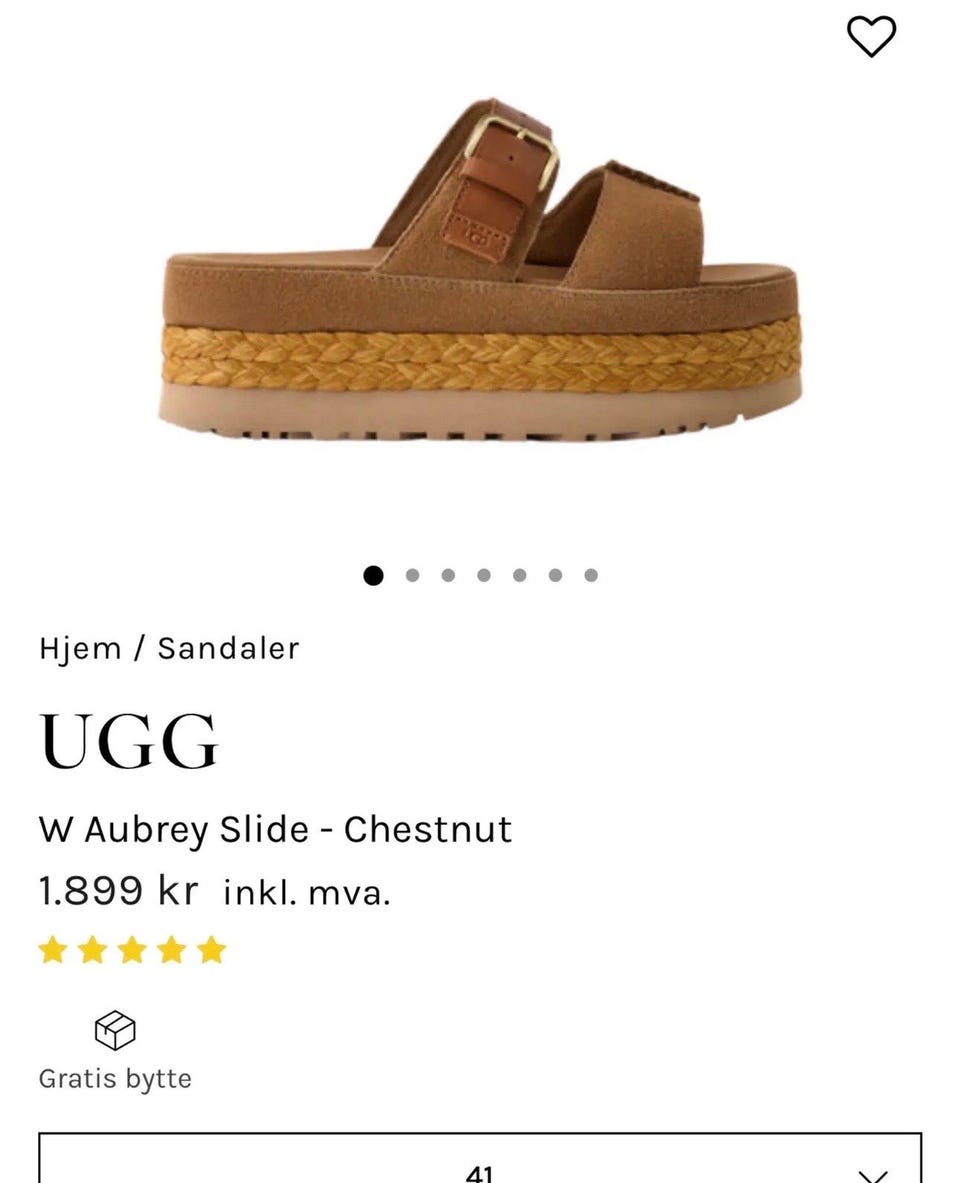View the five-star rating reviews
Viewport: 960px width, 1183px height.
132,950
